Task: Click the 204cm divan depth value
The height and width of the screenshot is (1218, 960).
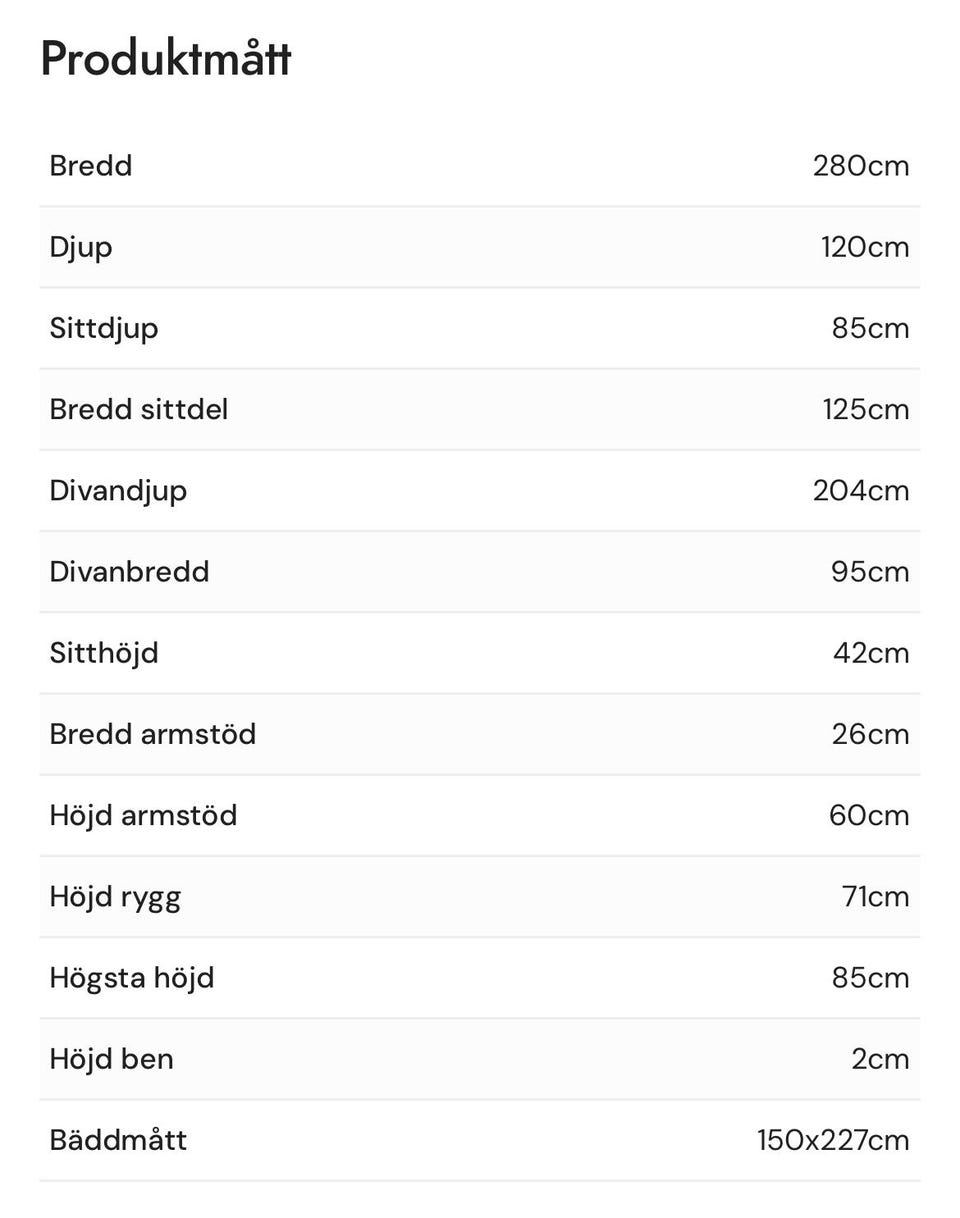Action: (861, 490)
